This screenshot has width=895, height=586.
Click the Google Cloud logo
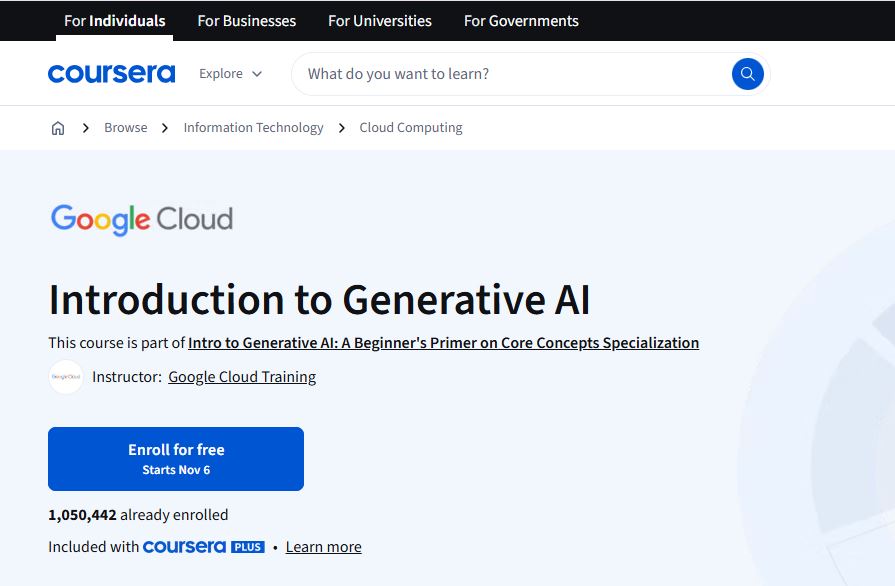click(x=141, y=219)
